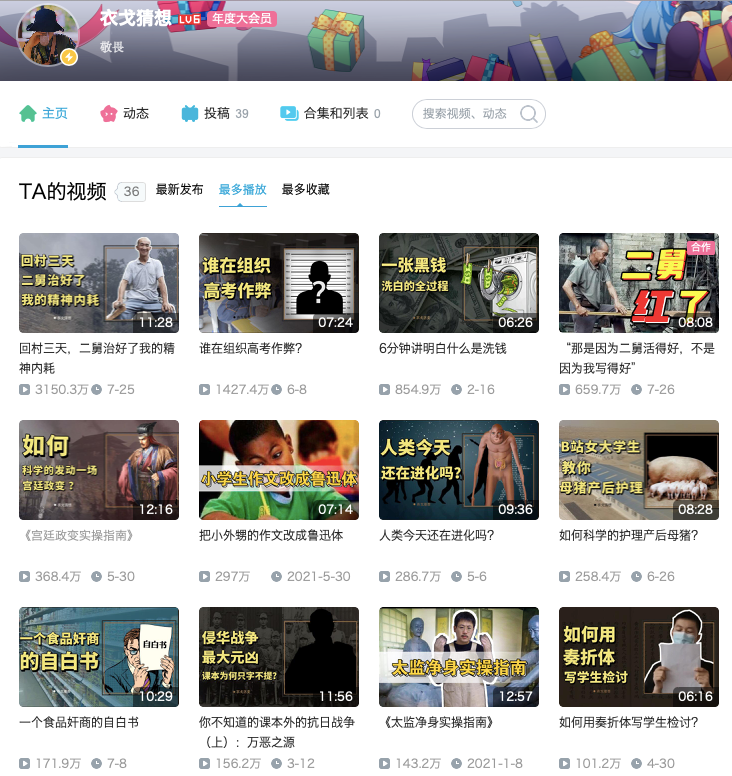732x776 pixels.
Task: Click the 36 video count badge
Action: pyautogui.click(x=131, y=192)
